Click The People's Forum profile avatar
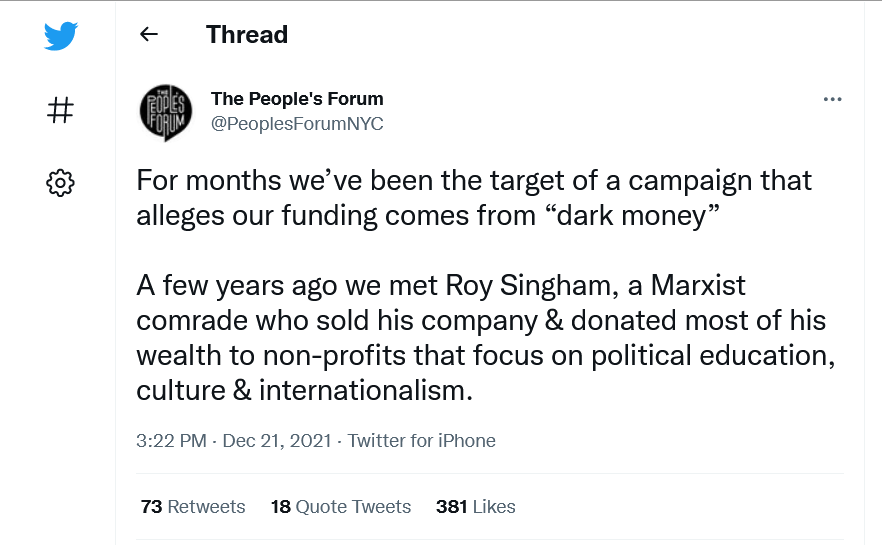This screenshot has height=545, width=882. click(166, 112)
